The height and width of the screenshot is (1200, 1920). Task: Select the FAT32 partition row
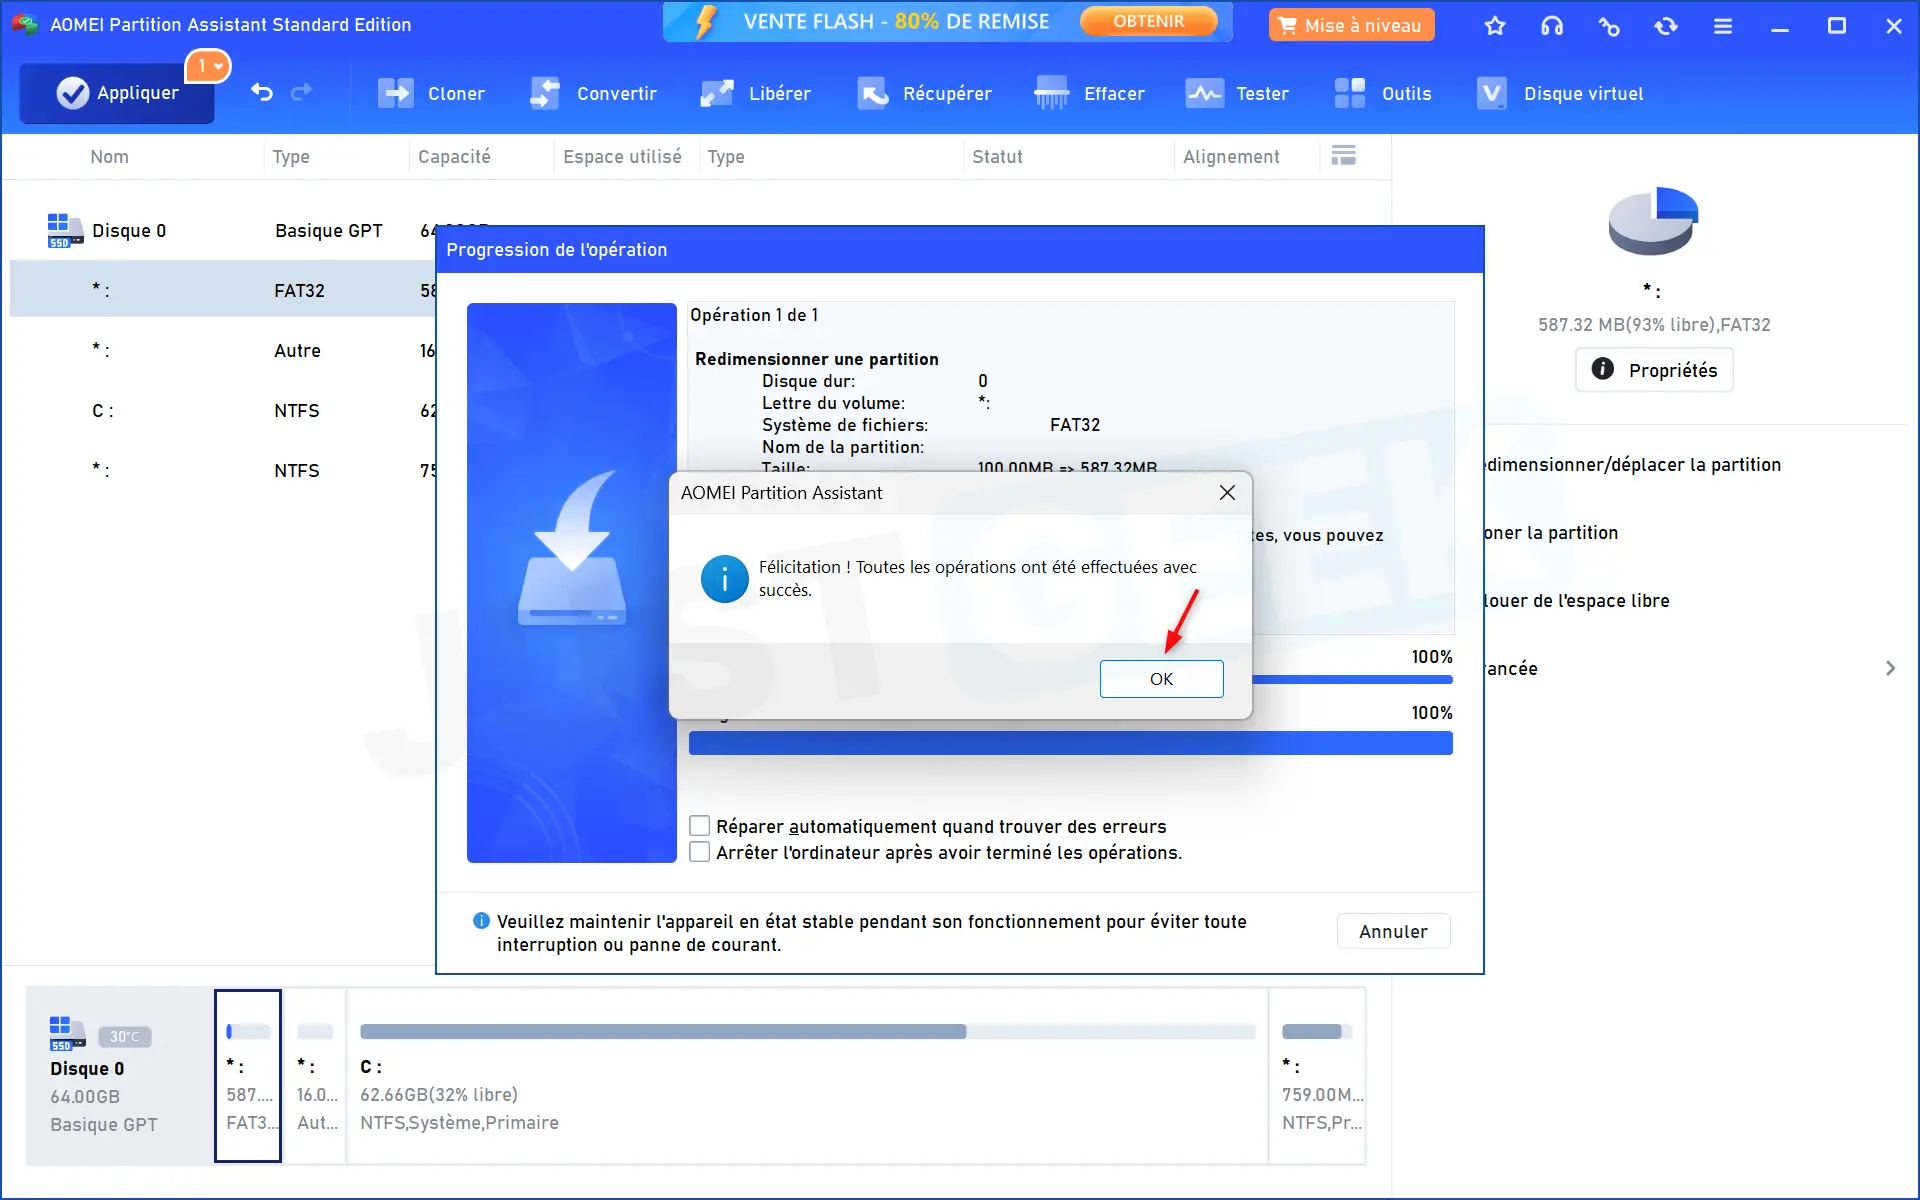[x=223, y=290]
